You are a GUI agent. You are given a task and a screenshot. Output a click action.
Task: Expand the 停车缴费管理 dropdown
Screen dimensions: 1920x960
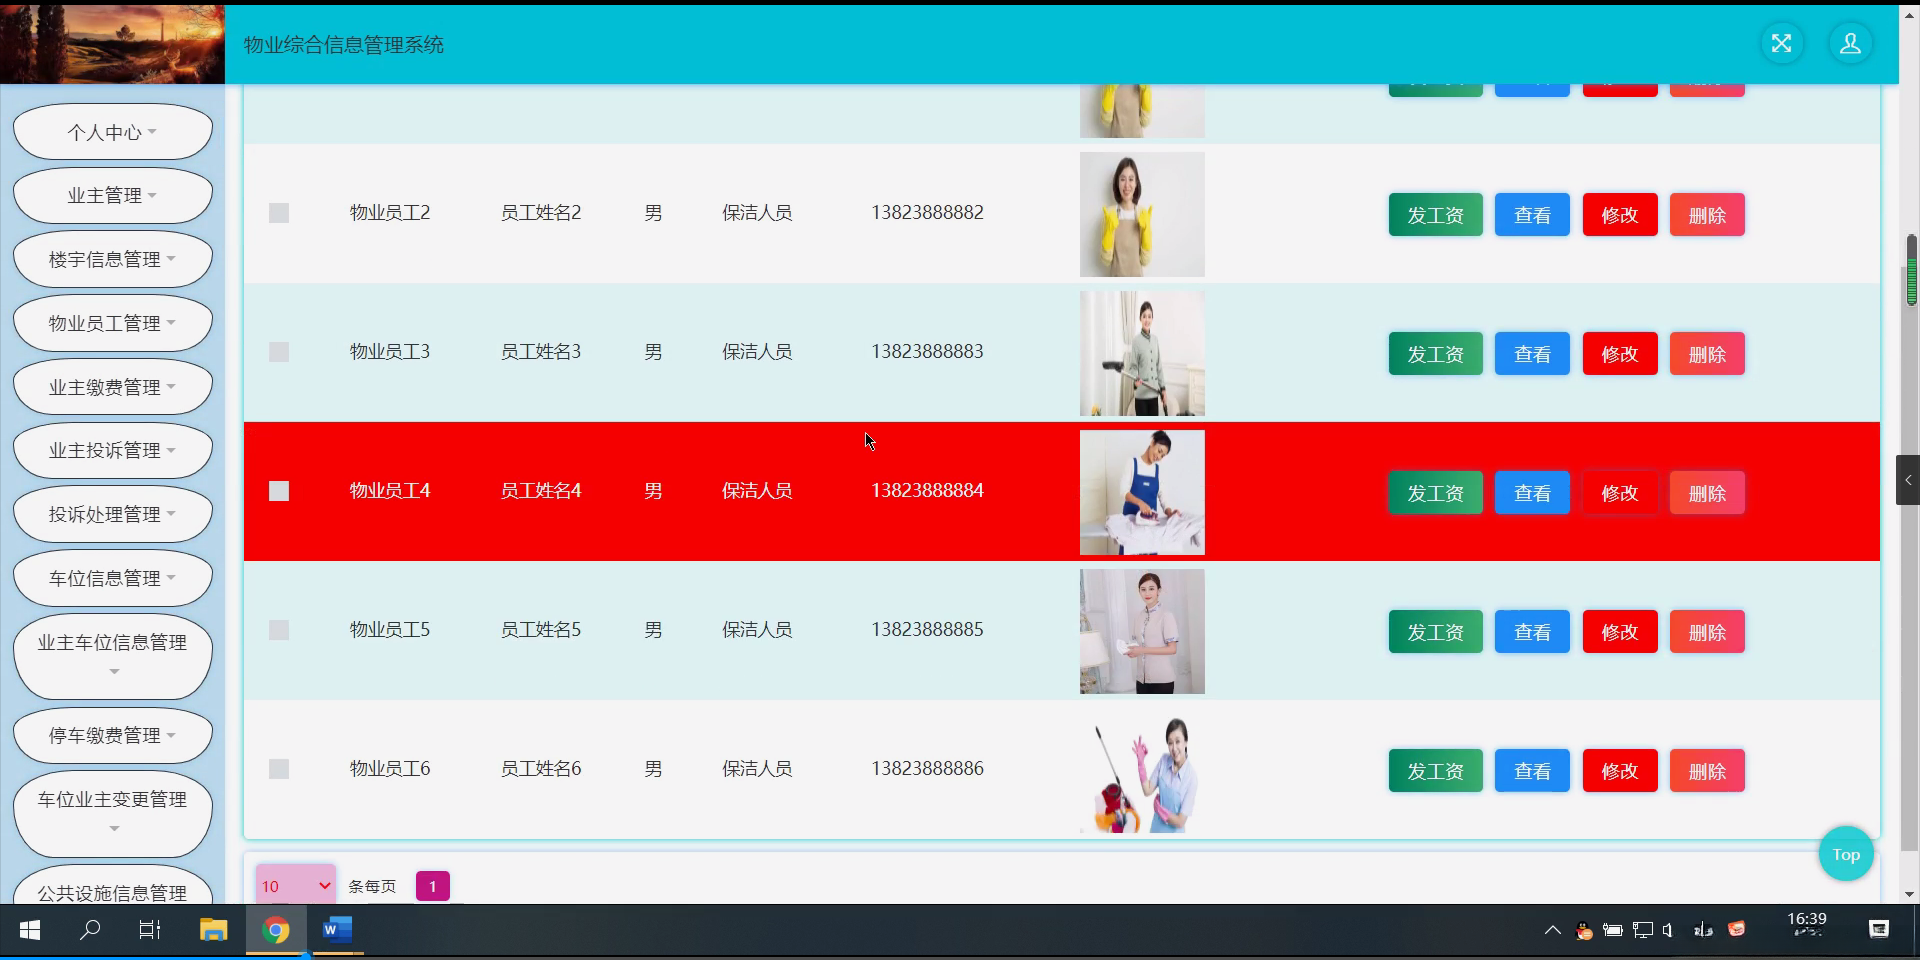(112, 735)
